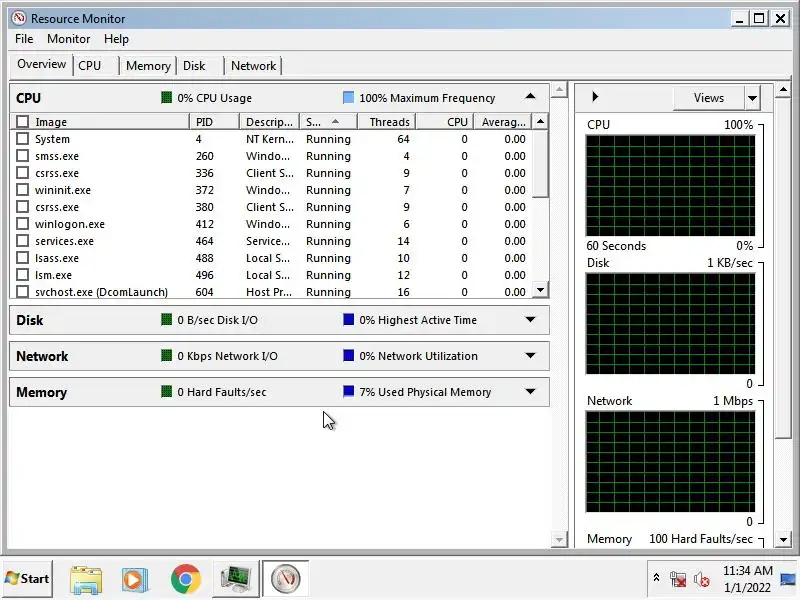Select the Overview tab

(x=41, y=64)
